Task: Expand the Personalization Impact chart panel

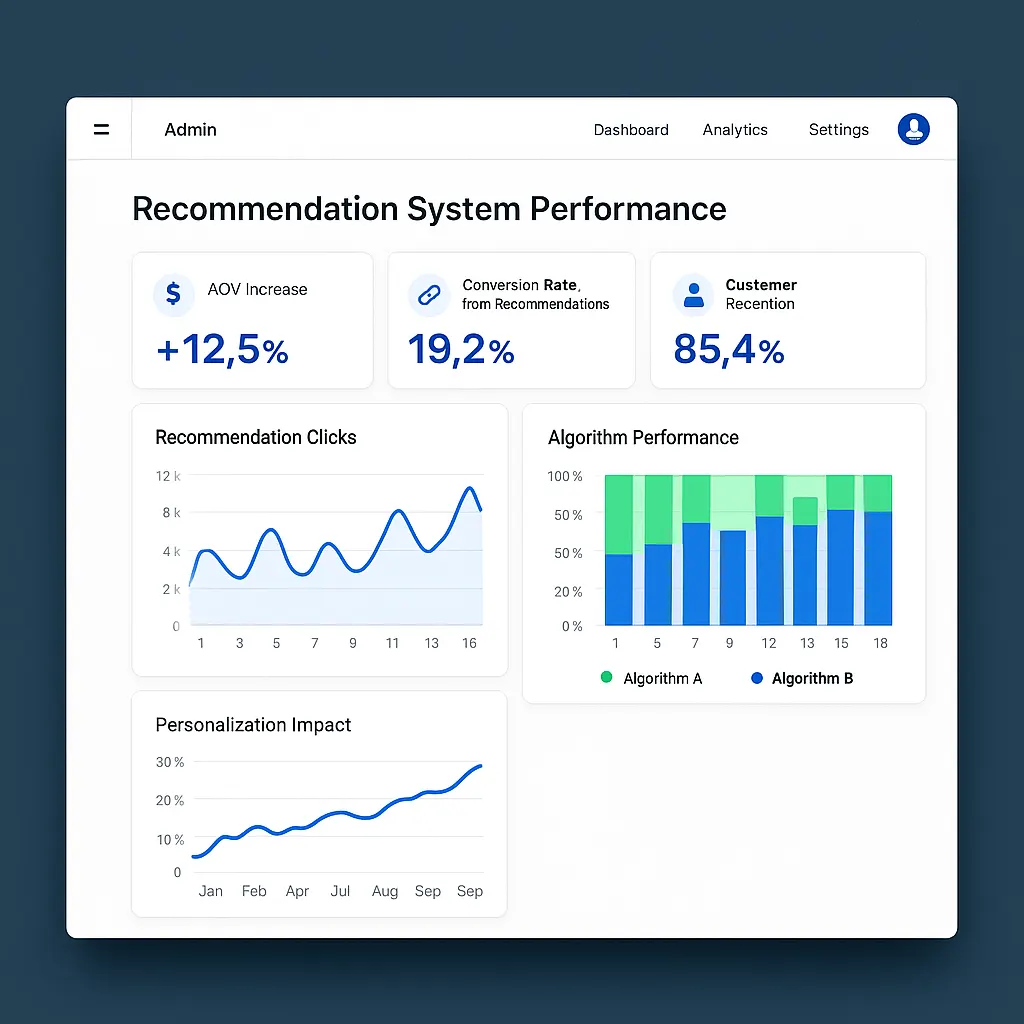Action: (x=319, y=805)
